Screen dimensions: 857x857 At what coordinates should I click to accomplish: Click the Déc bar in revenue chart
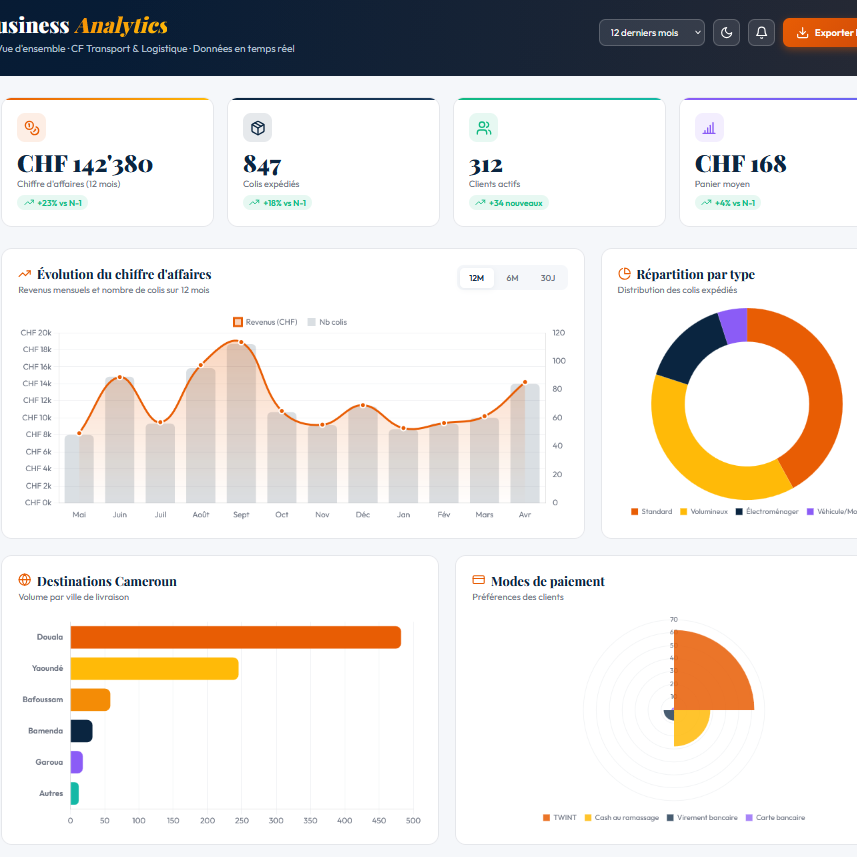coord(363,454)
